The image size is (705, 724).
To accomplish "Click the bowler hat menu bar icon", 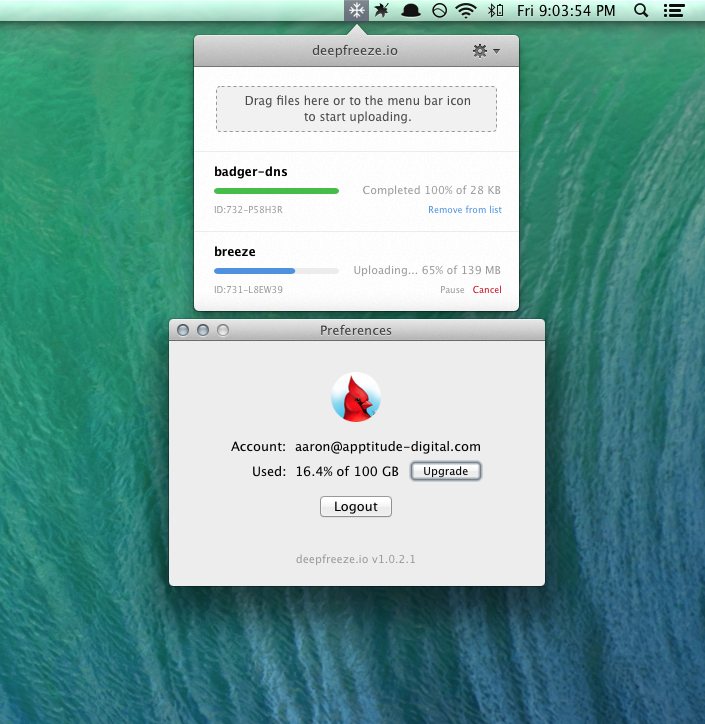I will tap(410, 11).
